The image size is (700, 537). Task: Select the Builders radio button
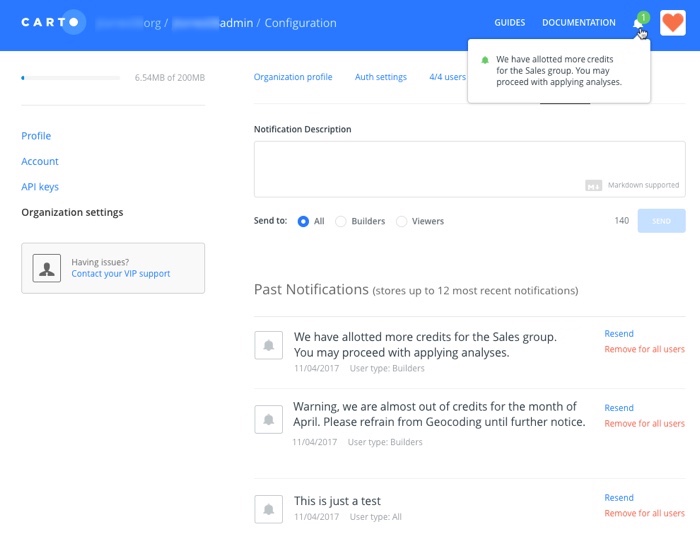[341, 221]
